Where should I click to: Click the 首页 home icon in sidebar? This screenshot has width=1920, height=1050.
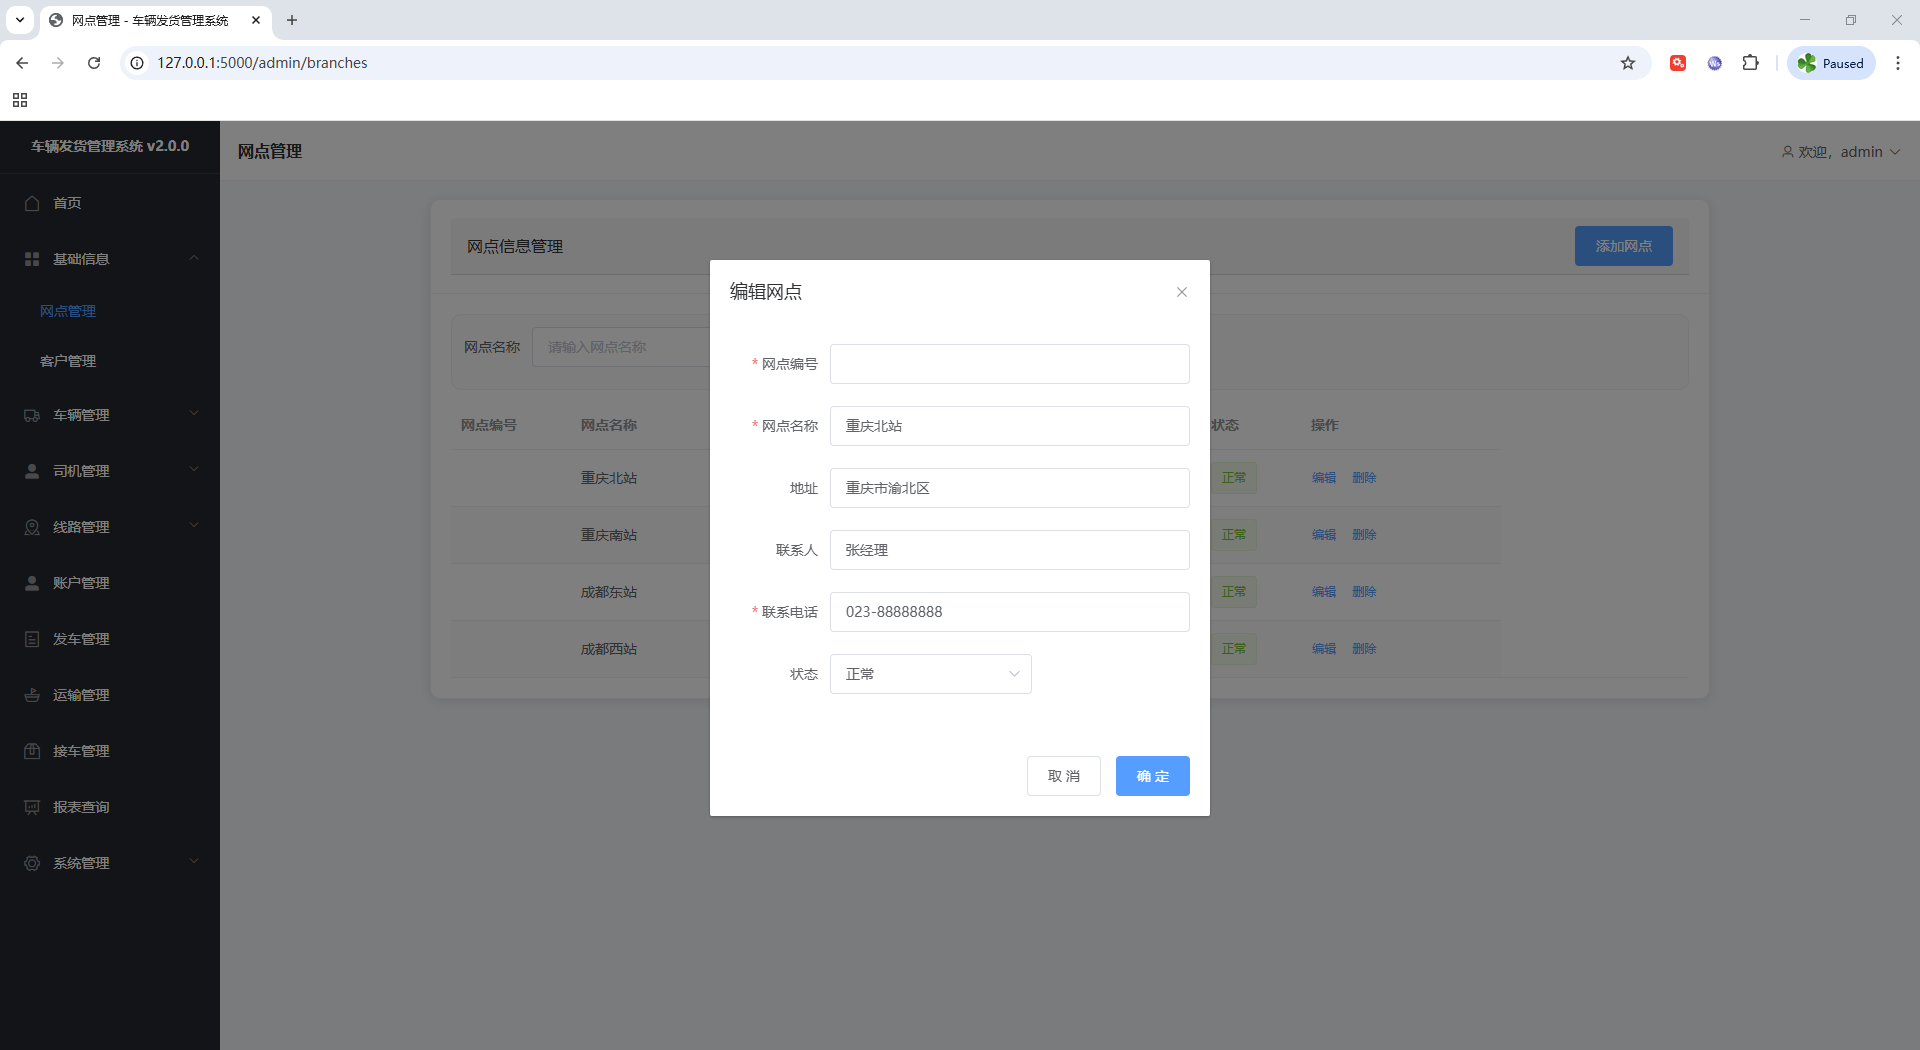[32, 203]
